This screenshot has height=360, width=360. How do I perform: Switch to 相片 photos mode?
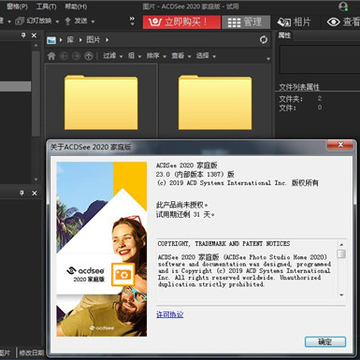click(x=294, y=22)
